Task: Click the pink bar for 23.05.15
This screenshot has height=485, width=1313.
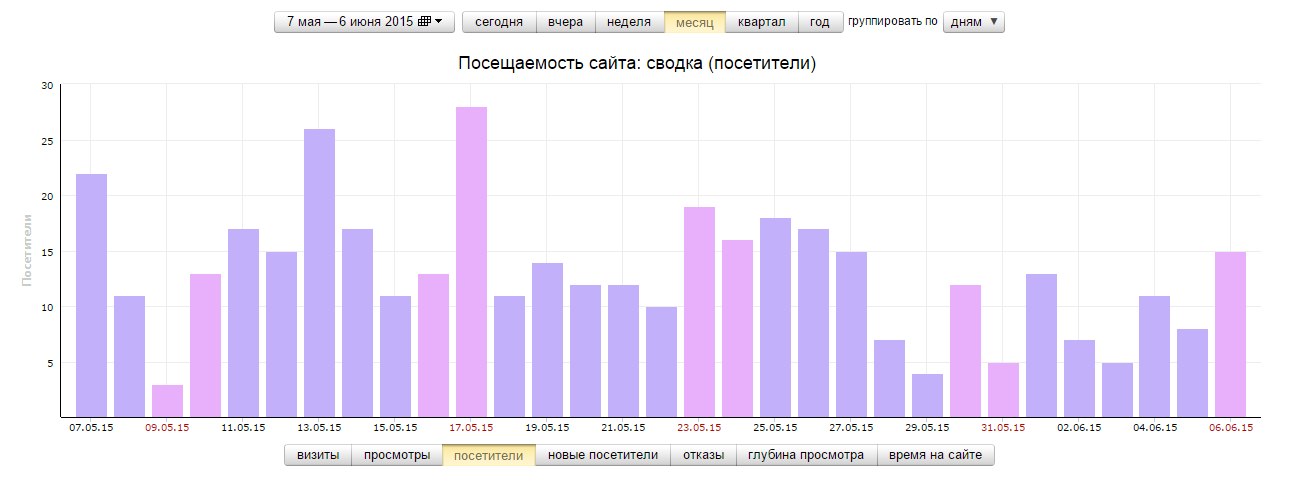Action: pos(699,311)
